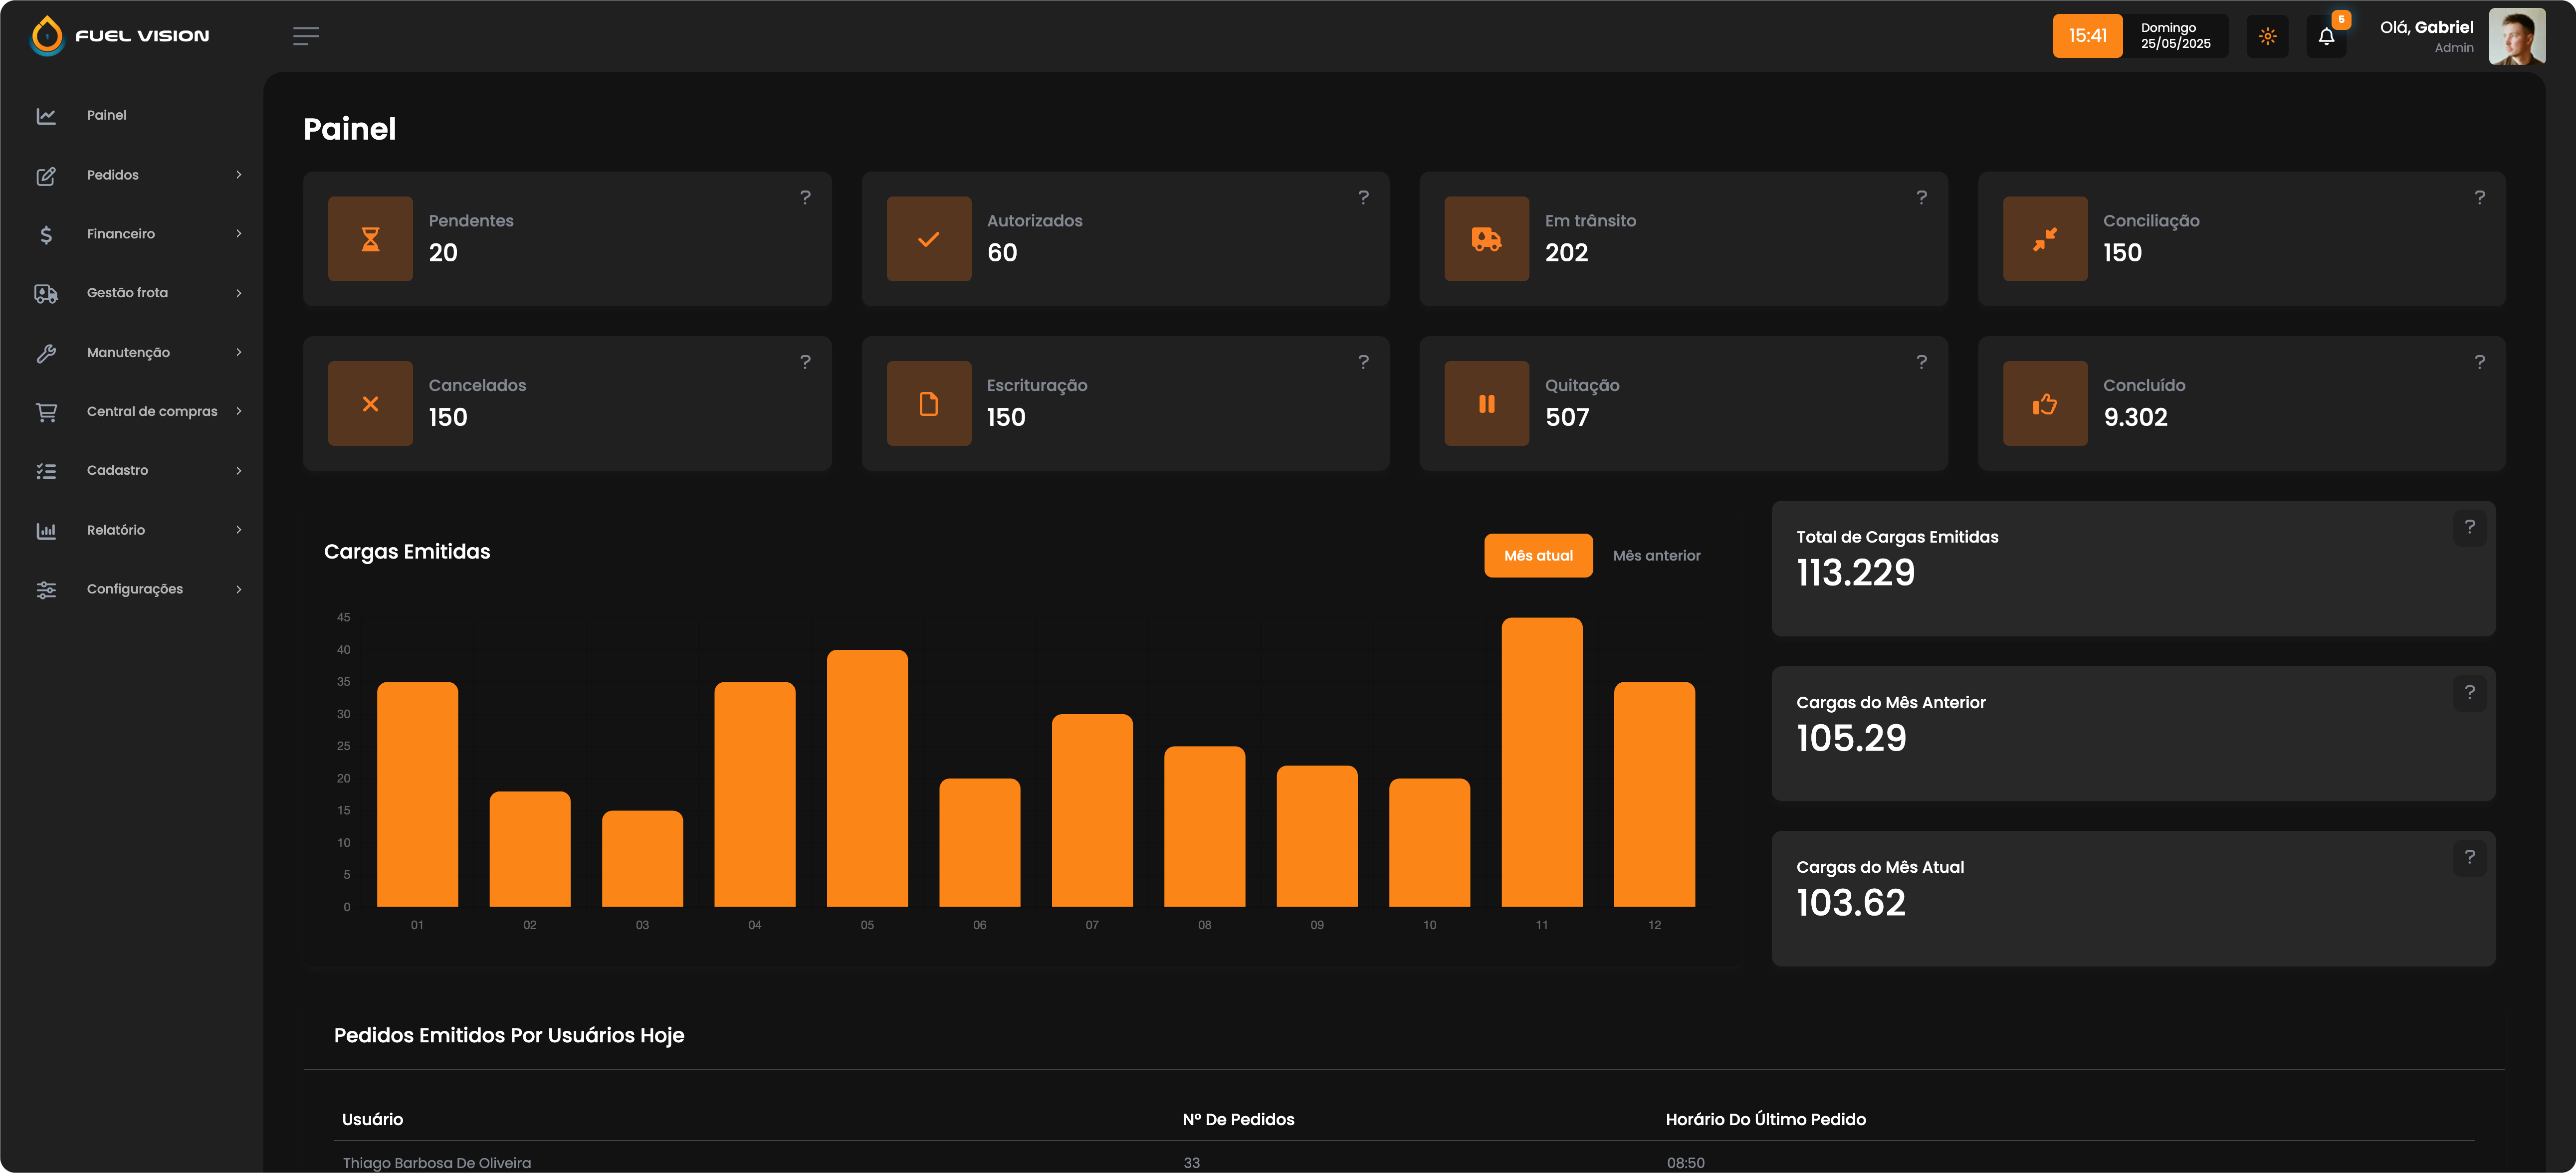
Task: Click the Cancelados X icon
Action: pyautogui.click(x=370, y=404)
